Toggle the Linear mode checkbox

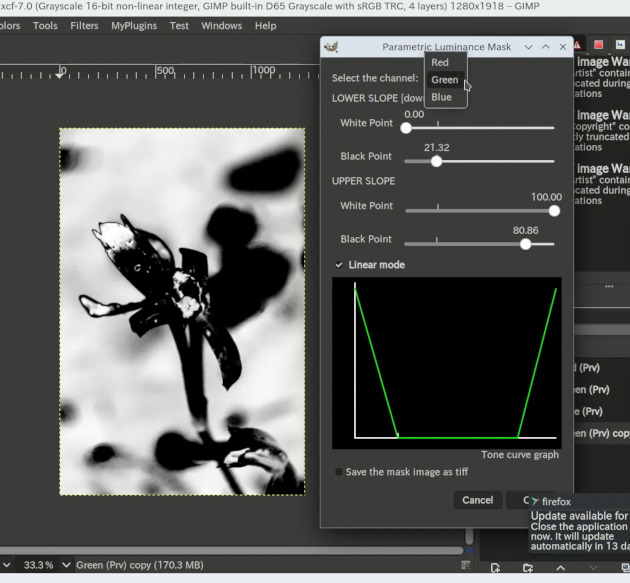pos(339,265)
